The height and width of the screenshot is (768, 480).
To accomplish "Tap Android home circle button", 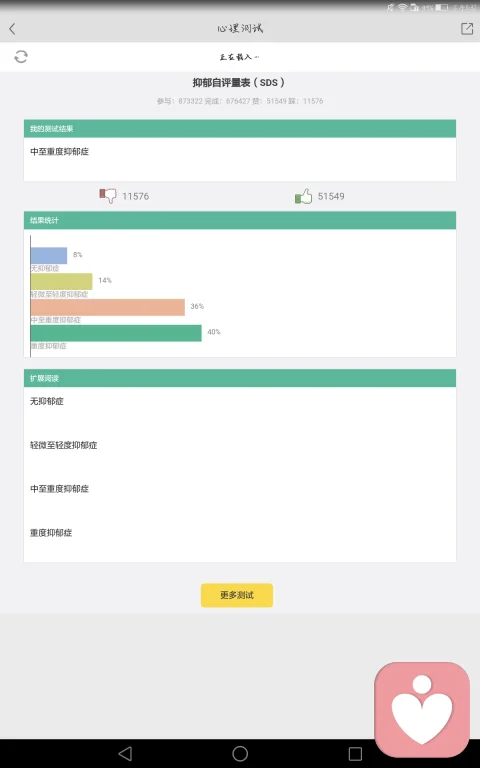I will click(x=240, y=753).
